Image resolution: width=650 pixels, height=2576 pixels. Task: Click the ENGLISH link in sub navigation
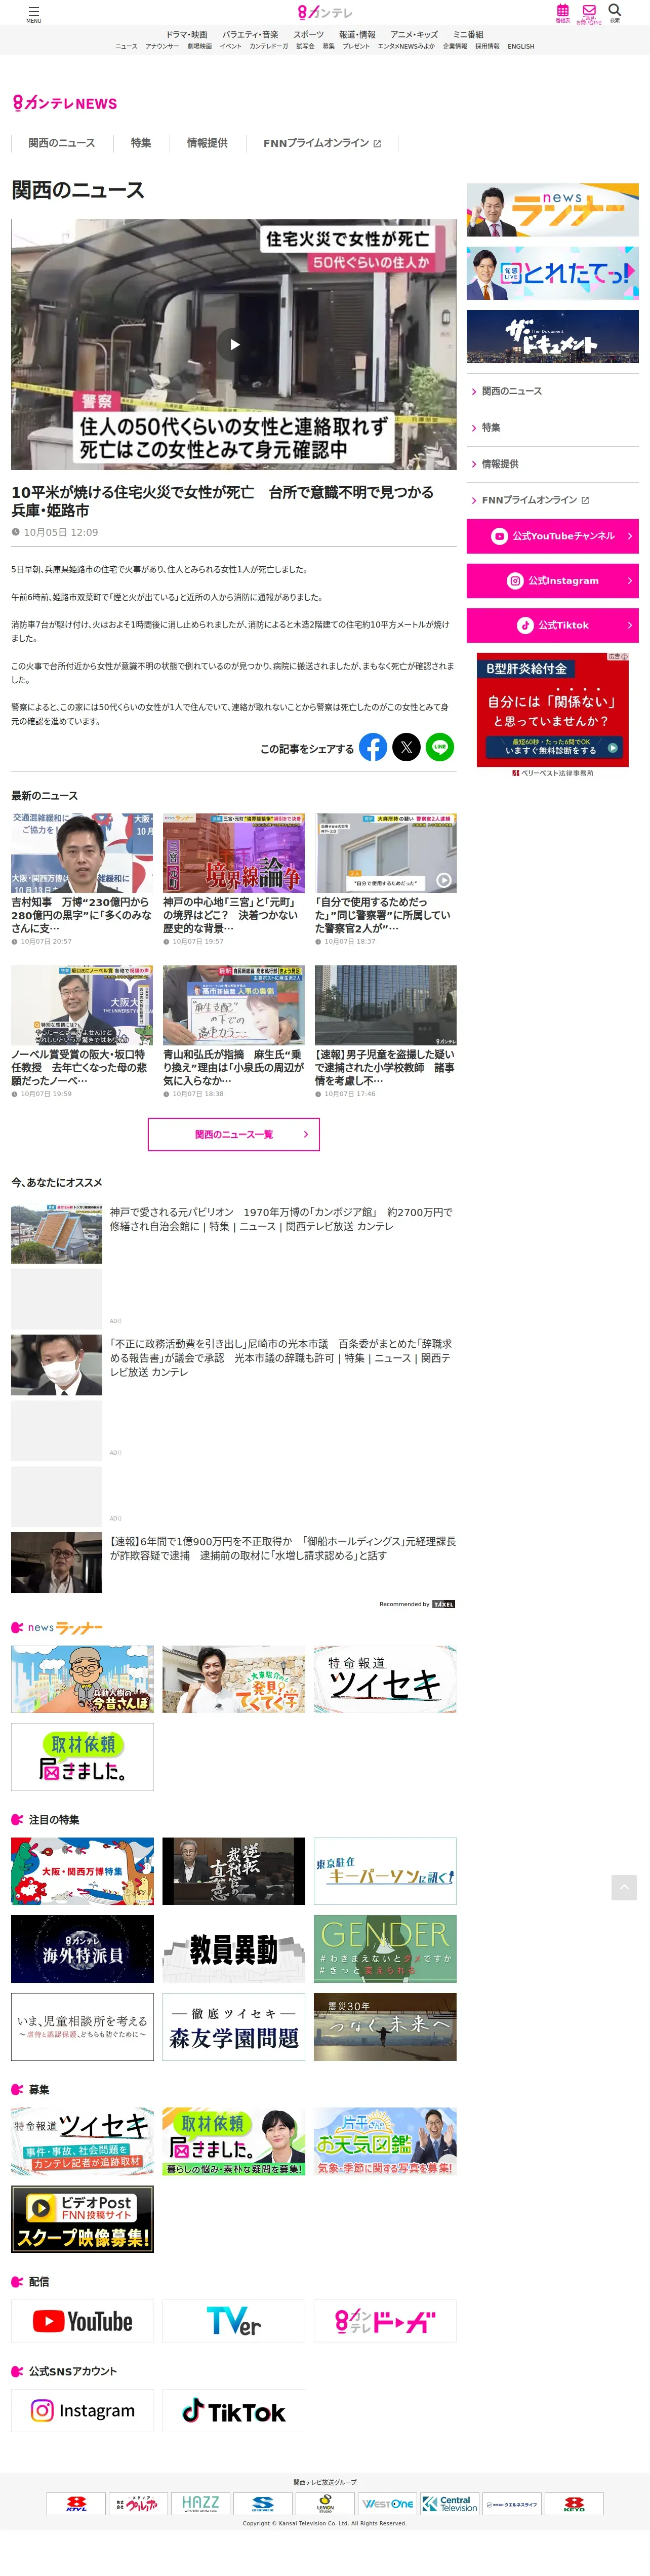click(x=521, y=46)
